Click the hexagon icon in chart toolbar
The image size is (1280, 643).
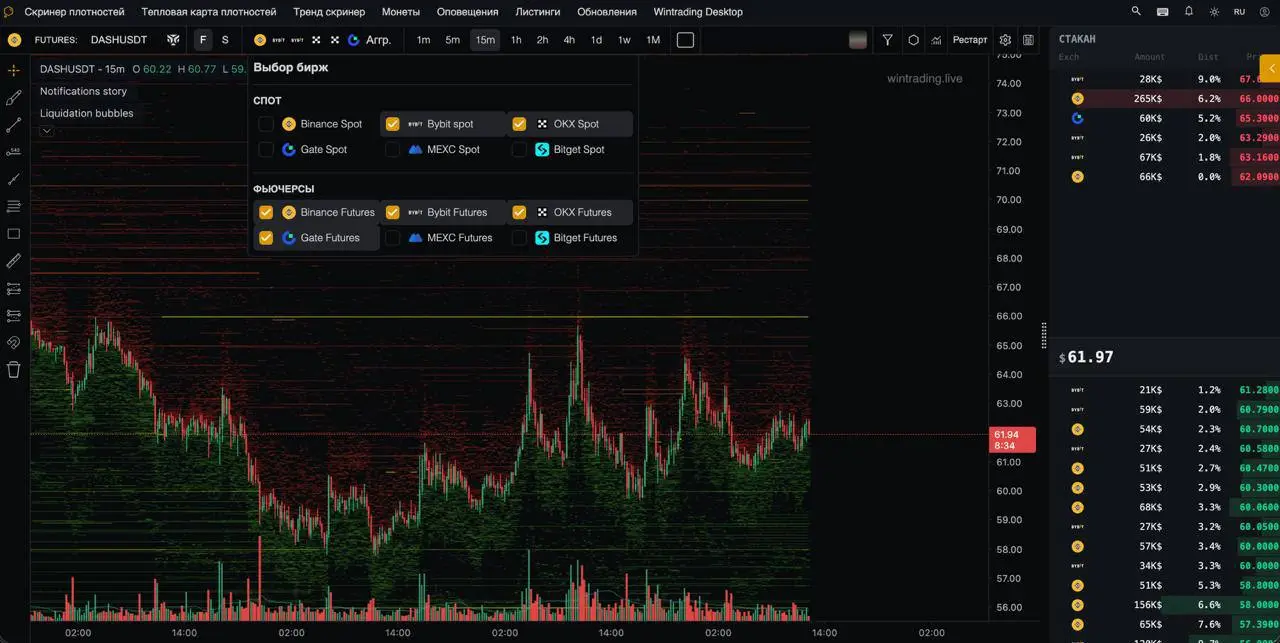(x=913, y=40)
